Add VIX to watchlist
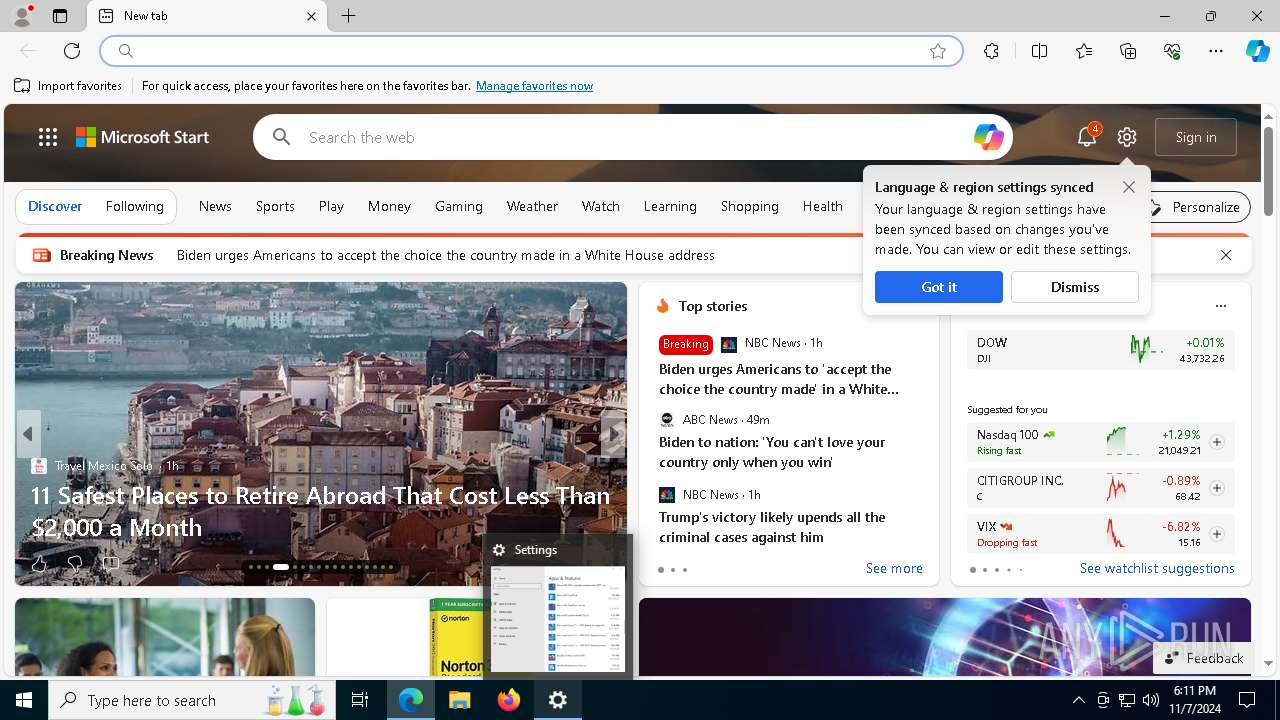This screenshot has width=1280, height=720. (x=1217, y=534)
